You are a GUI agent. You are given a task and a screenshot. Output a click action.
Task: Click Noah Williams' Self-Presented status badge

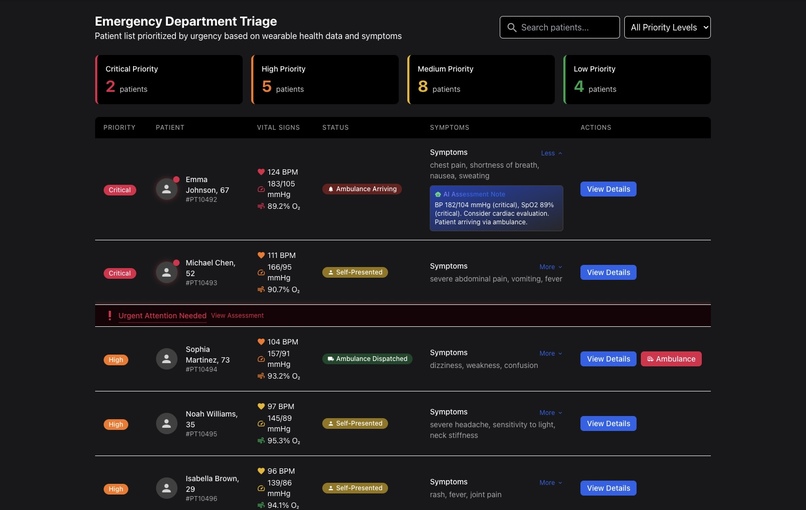pyautogui.click(x=355, y=424)
